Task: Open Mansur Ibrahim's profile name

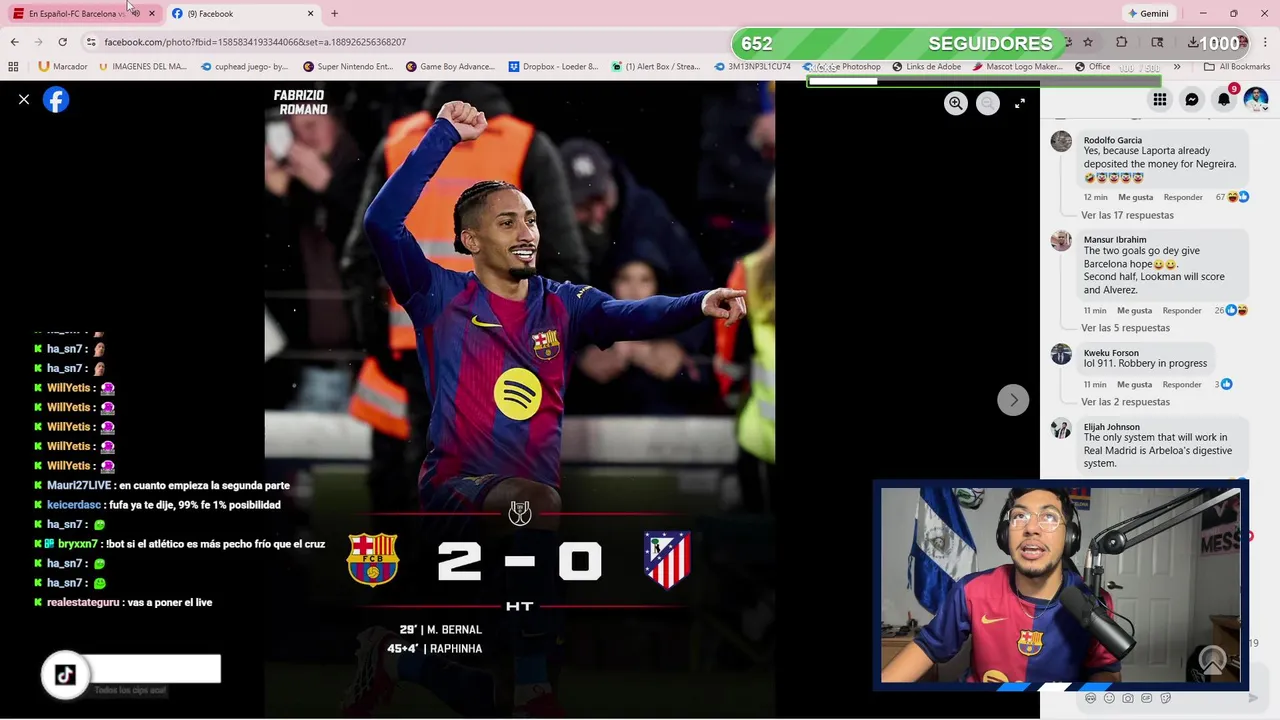Action: coord(1115,240)
